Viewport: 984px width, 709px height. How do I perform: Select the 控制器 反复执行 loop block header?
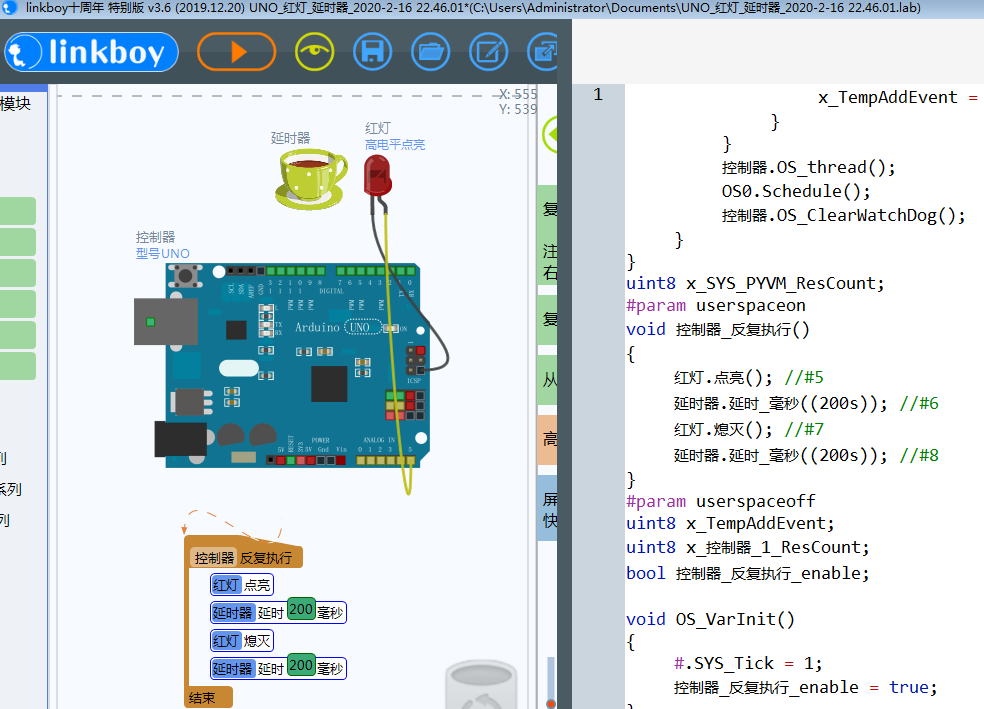tap(244, 557)
